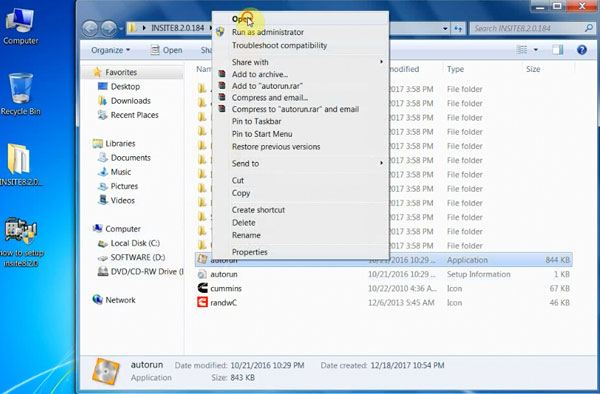
Task: Click the arrow before INSITE8.2.0.184 in the address bar
Action: click(x=144, y=28)
